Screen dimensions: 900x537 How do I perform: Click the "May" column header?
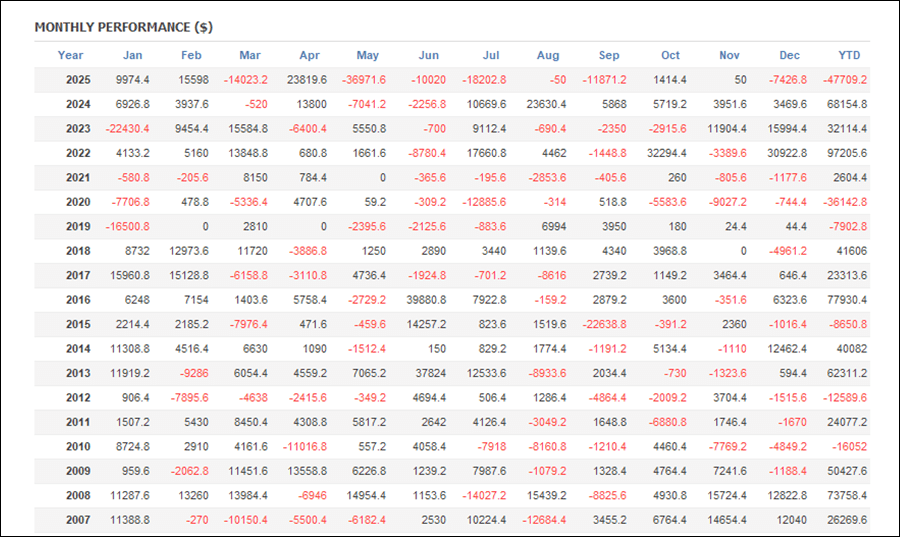[x=368, y=56]
